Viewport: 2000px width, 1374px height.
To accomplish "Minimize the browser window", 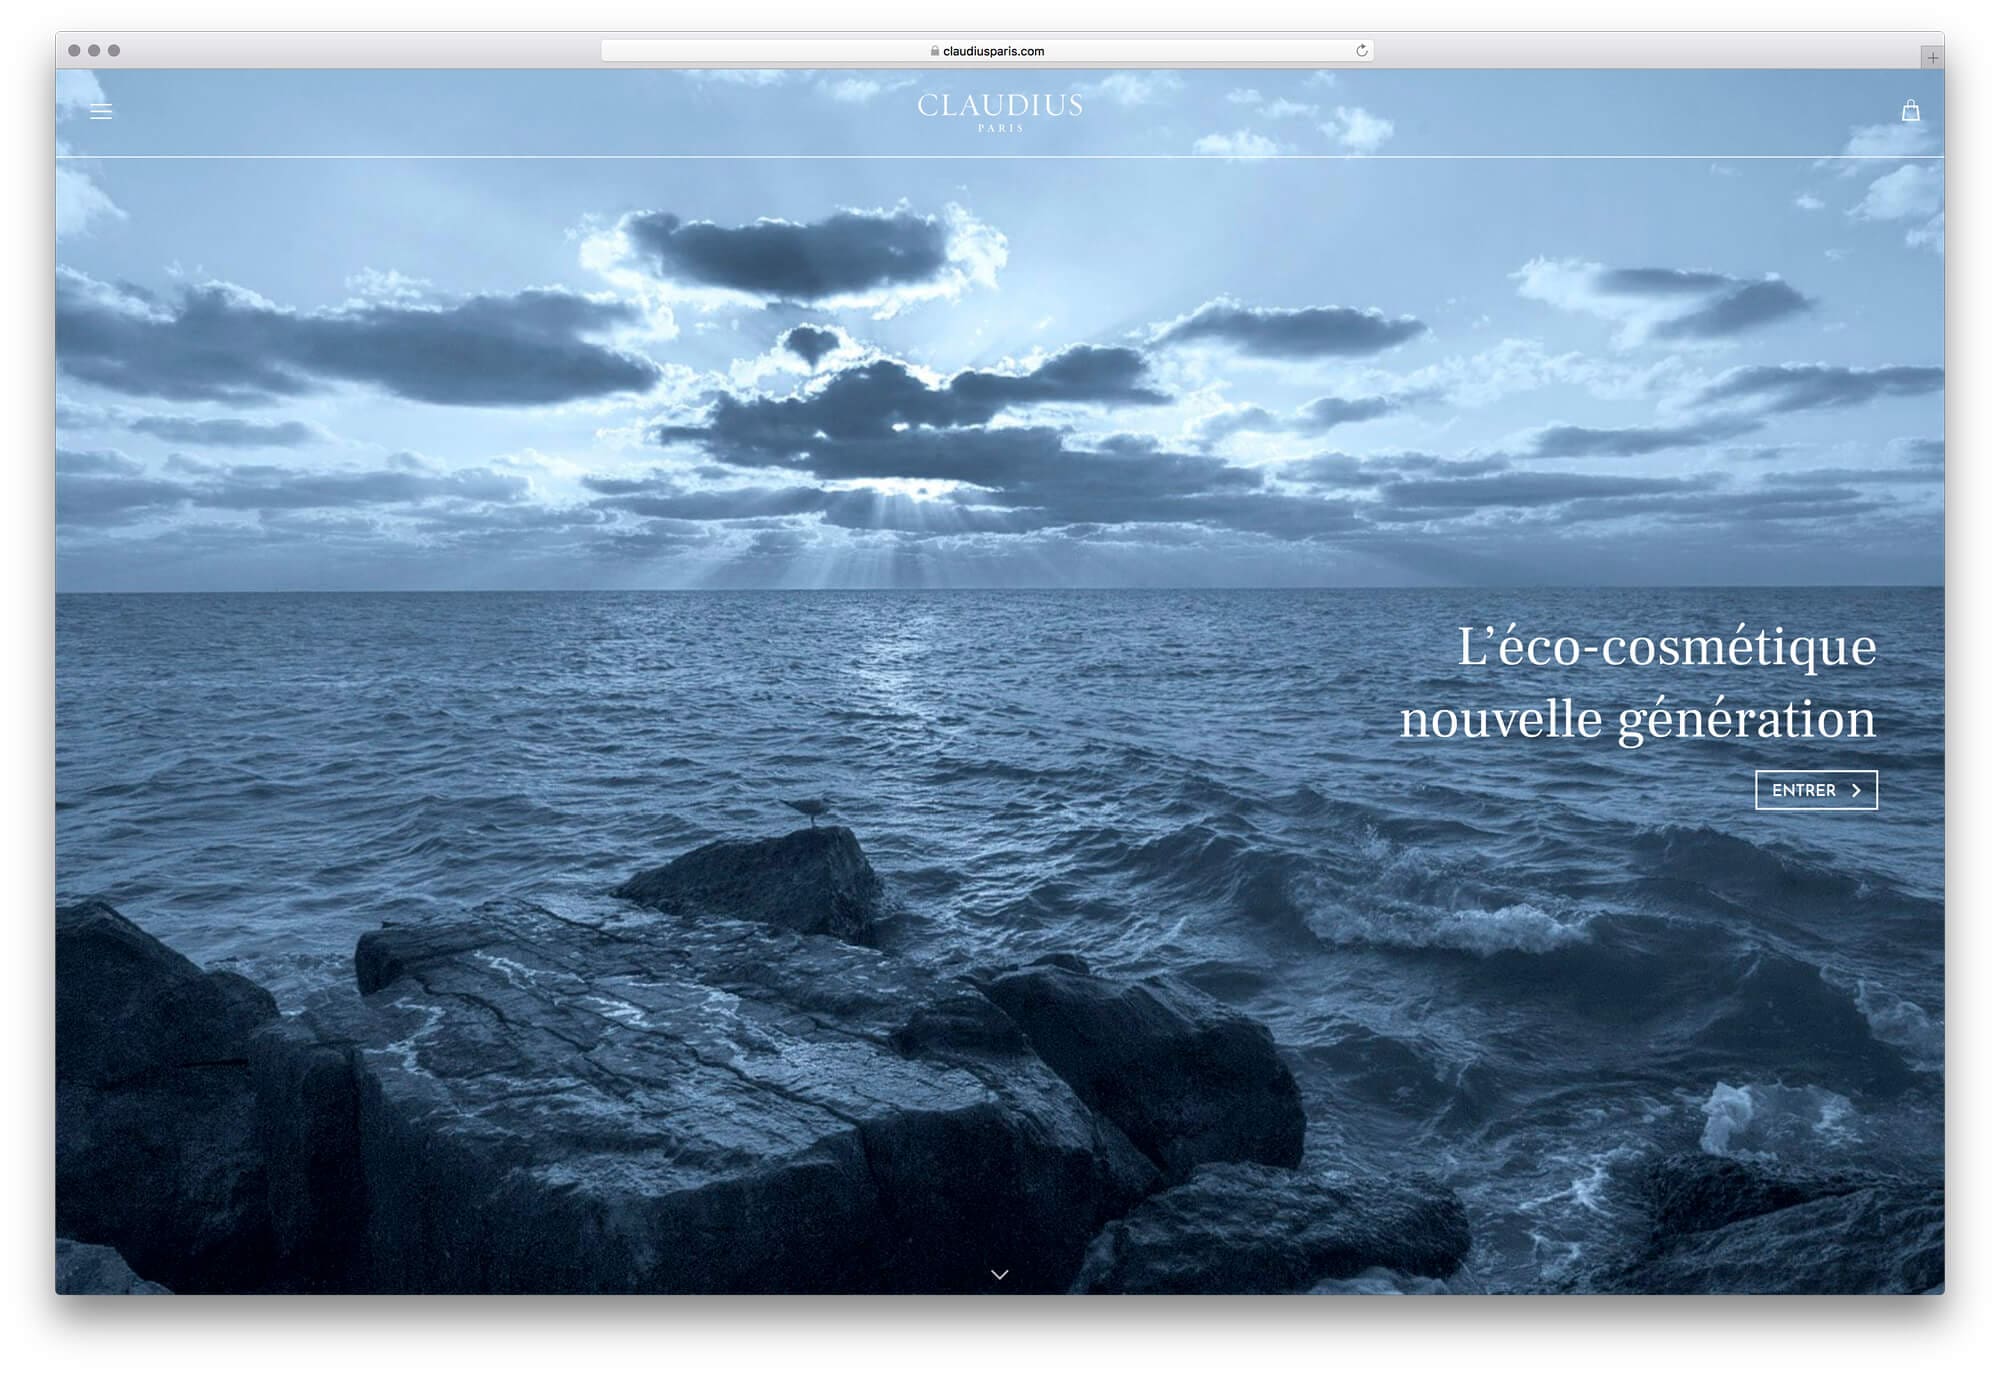I will point(94,50).
